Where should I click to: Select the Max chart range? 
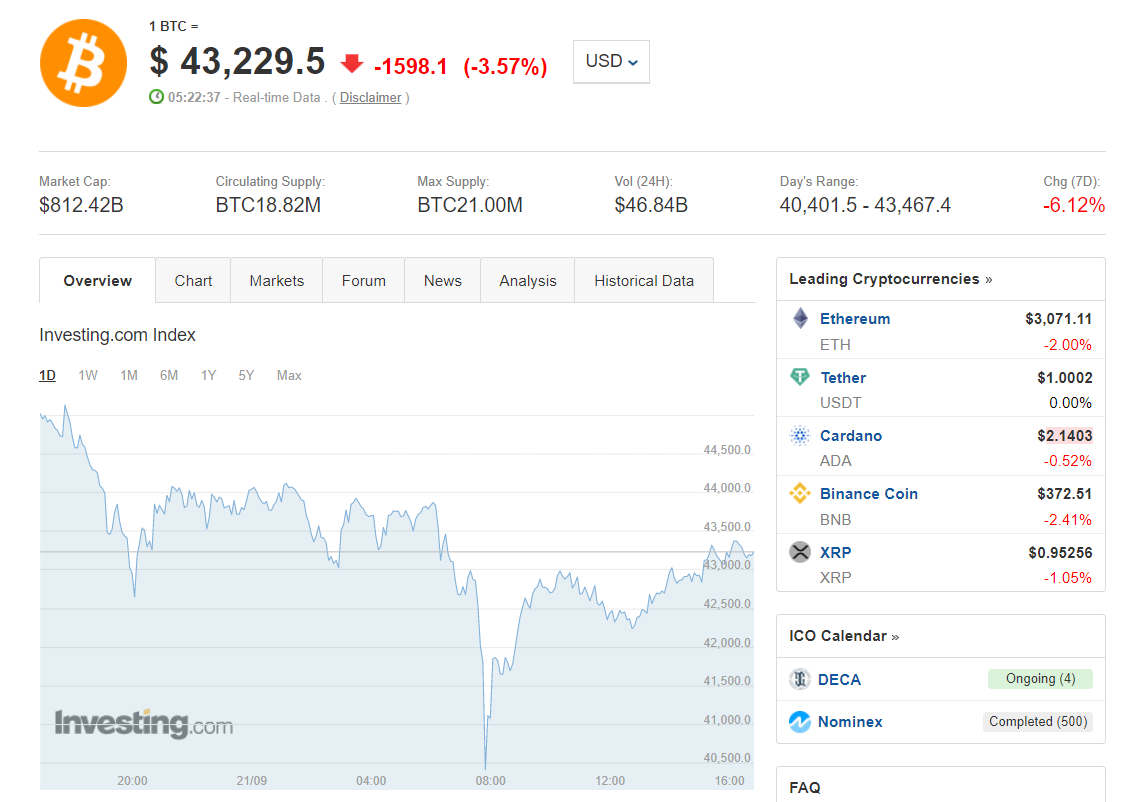[289, 375]
